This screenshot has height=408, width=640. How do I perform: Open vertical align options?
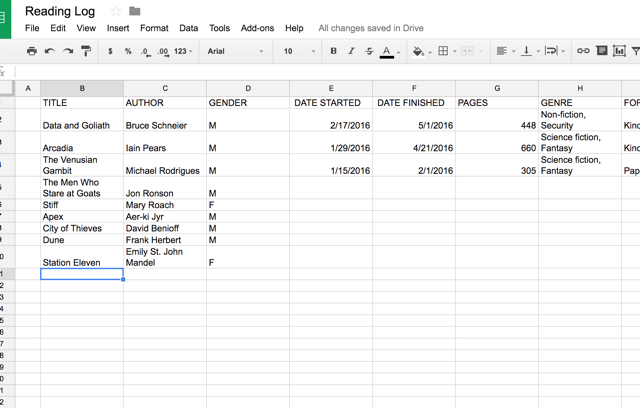pyautogui.click(x=530, y=51)
